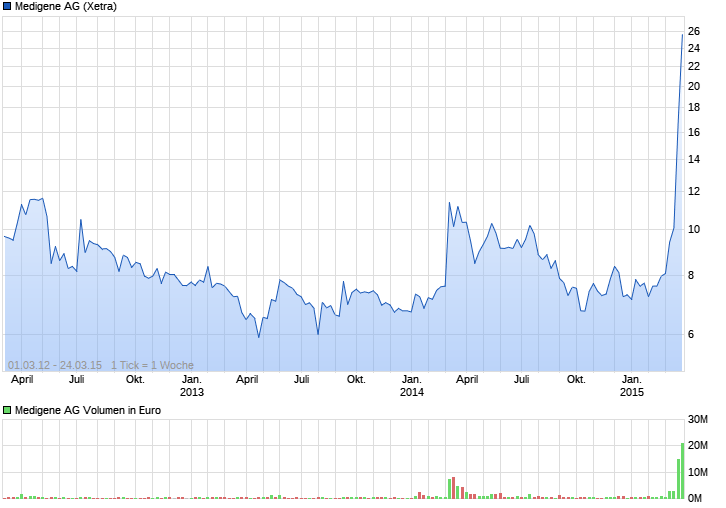Click the 'Okt.' label before Jan. 2015
The width and height of the screenshot is (726, 508).
pyautogui.click(x=576, y=380)
